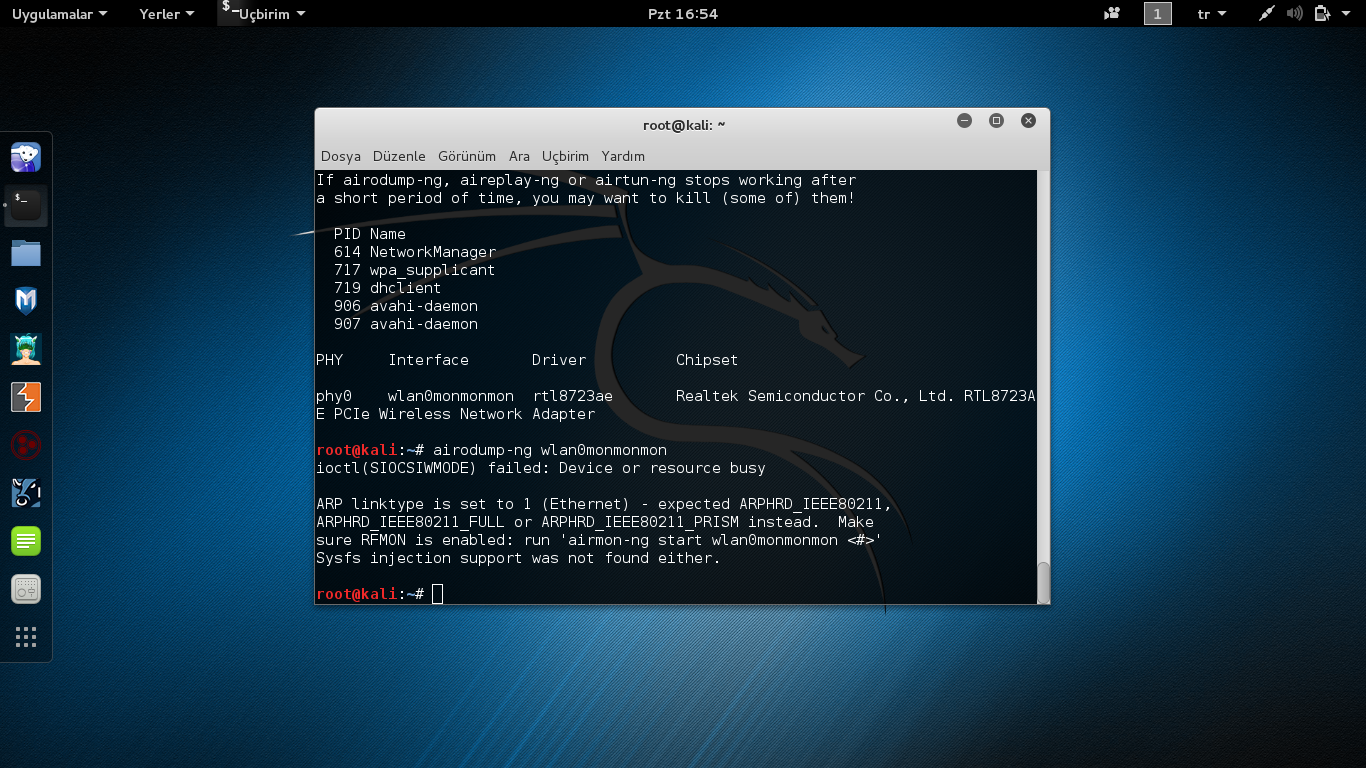Click the 'Chipset' column header text

pos(707,360)
